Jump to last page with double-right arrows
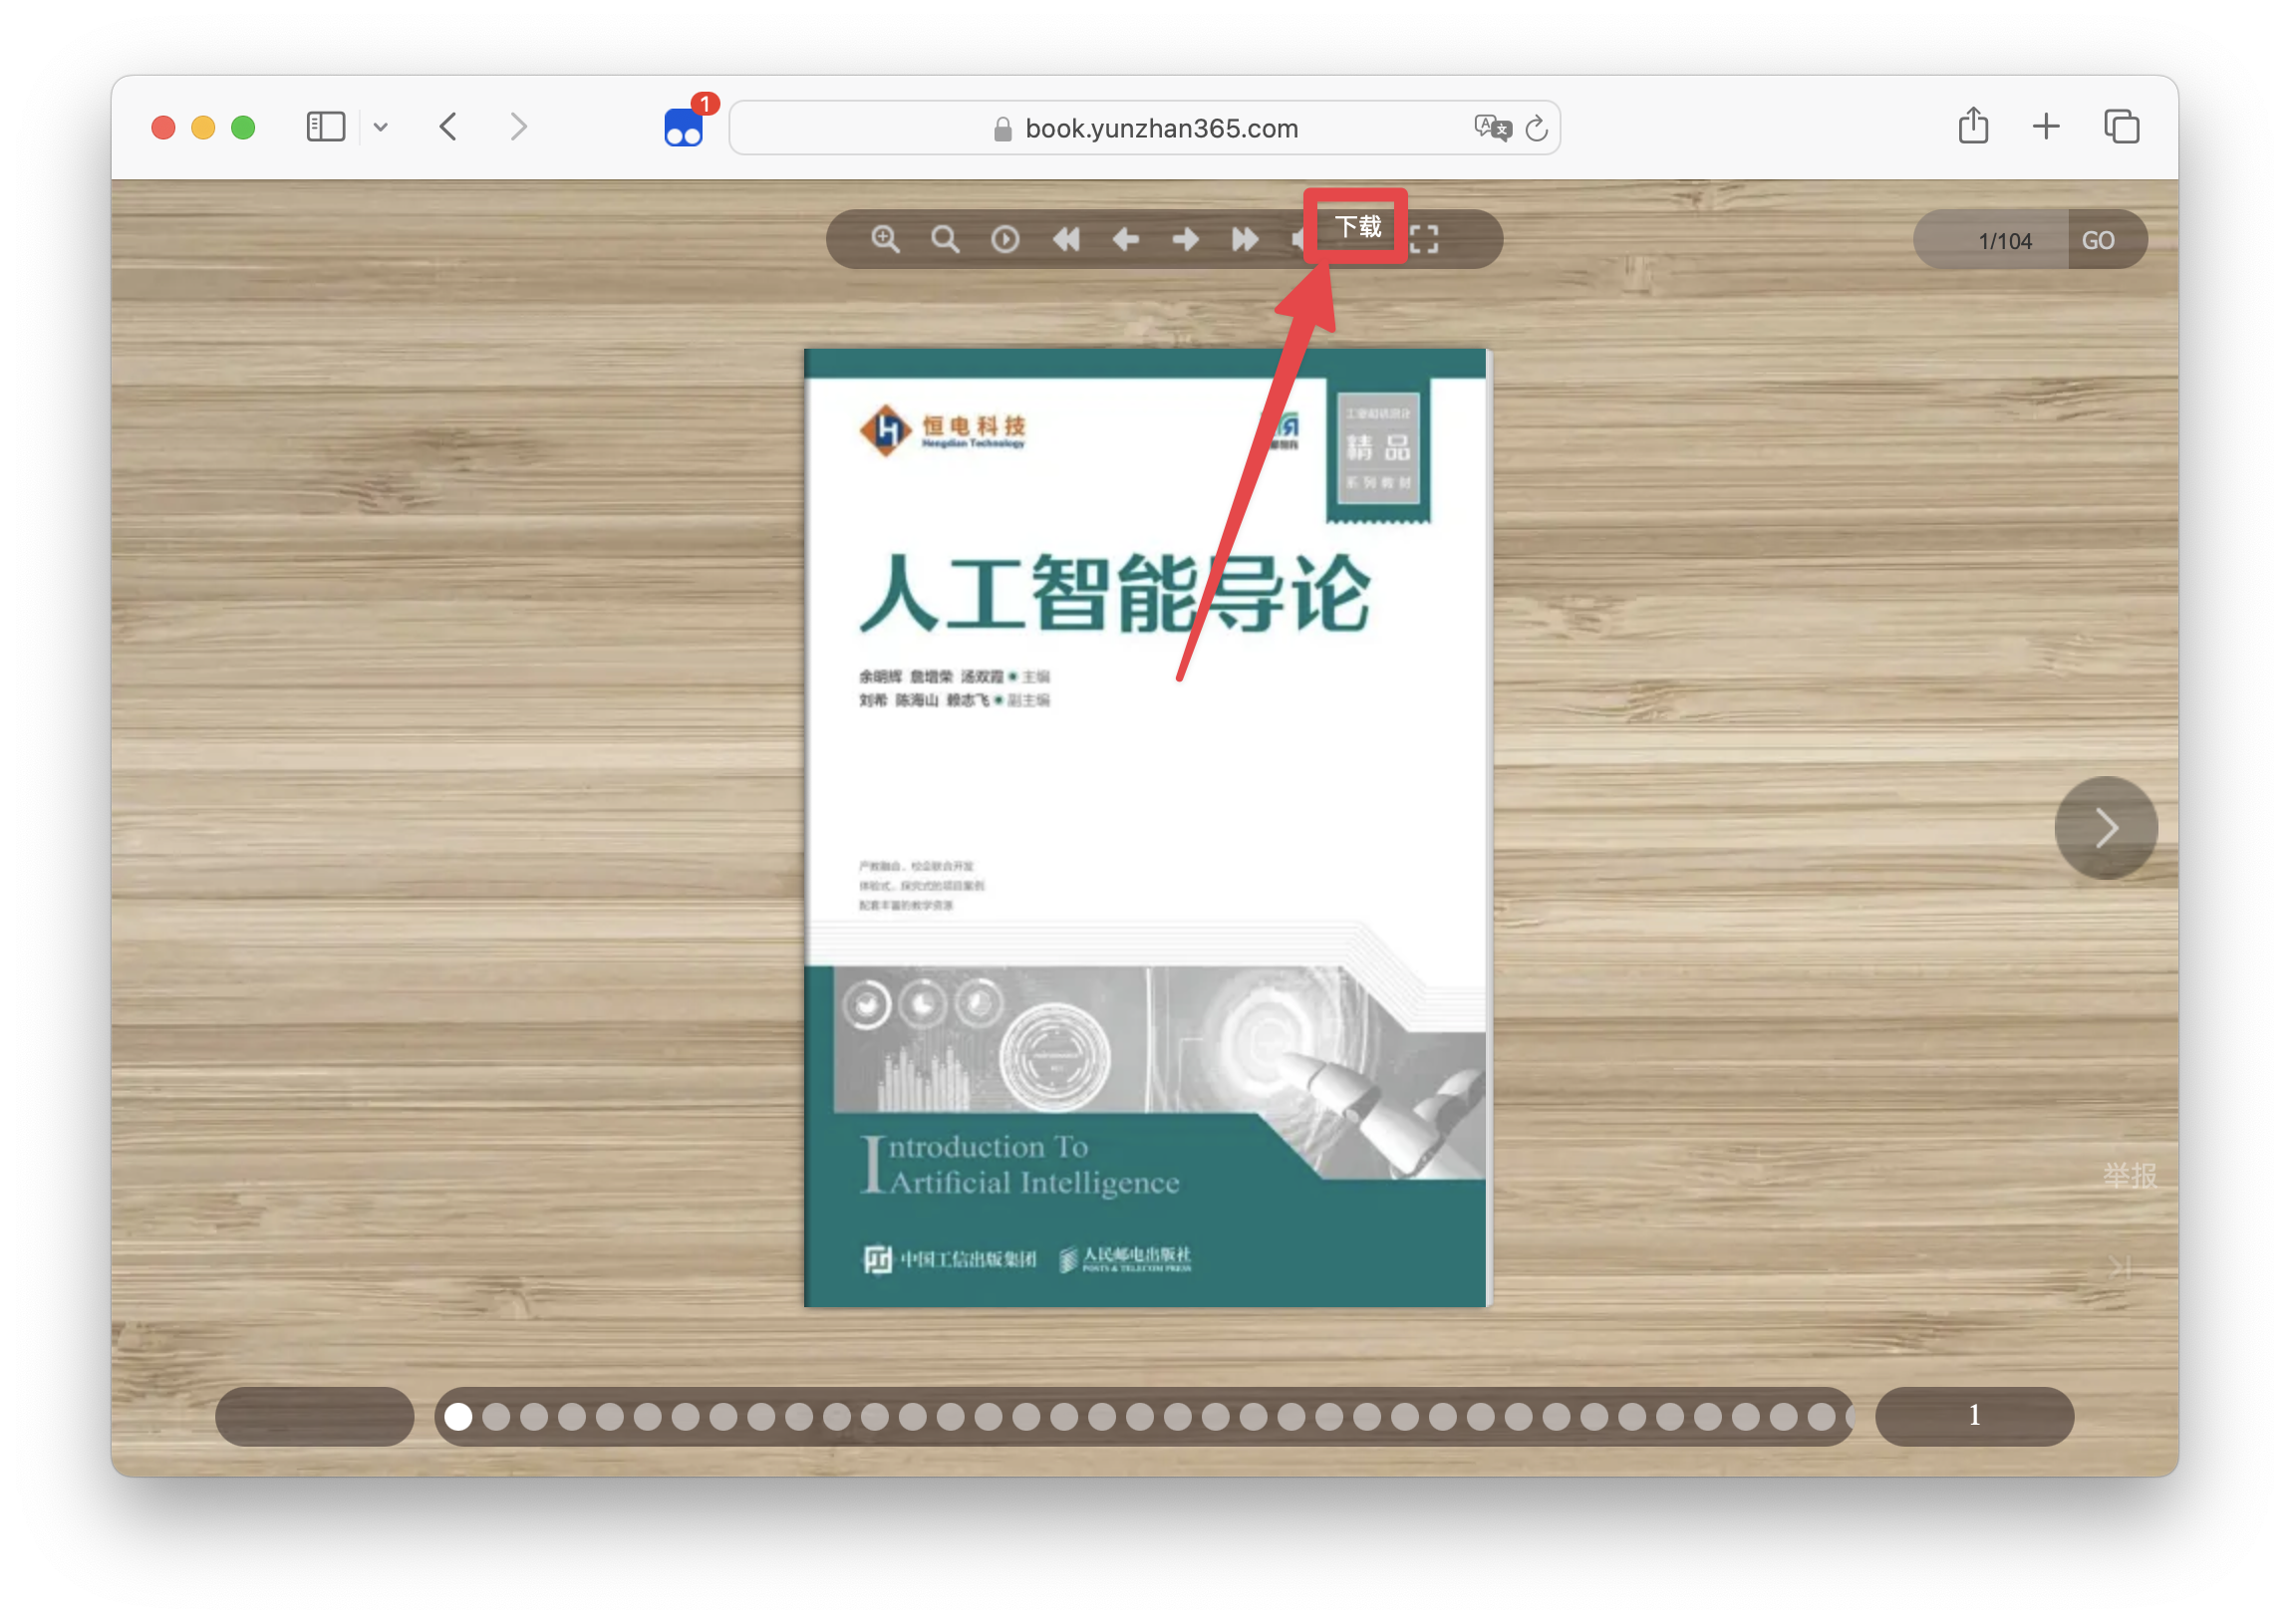This screenshot has width=2290, height=1624. (x=1245, y=239)
